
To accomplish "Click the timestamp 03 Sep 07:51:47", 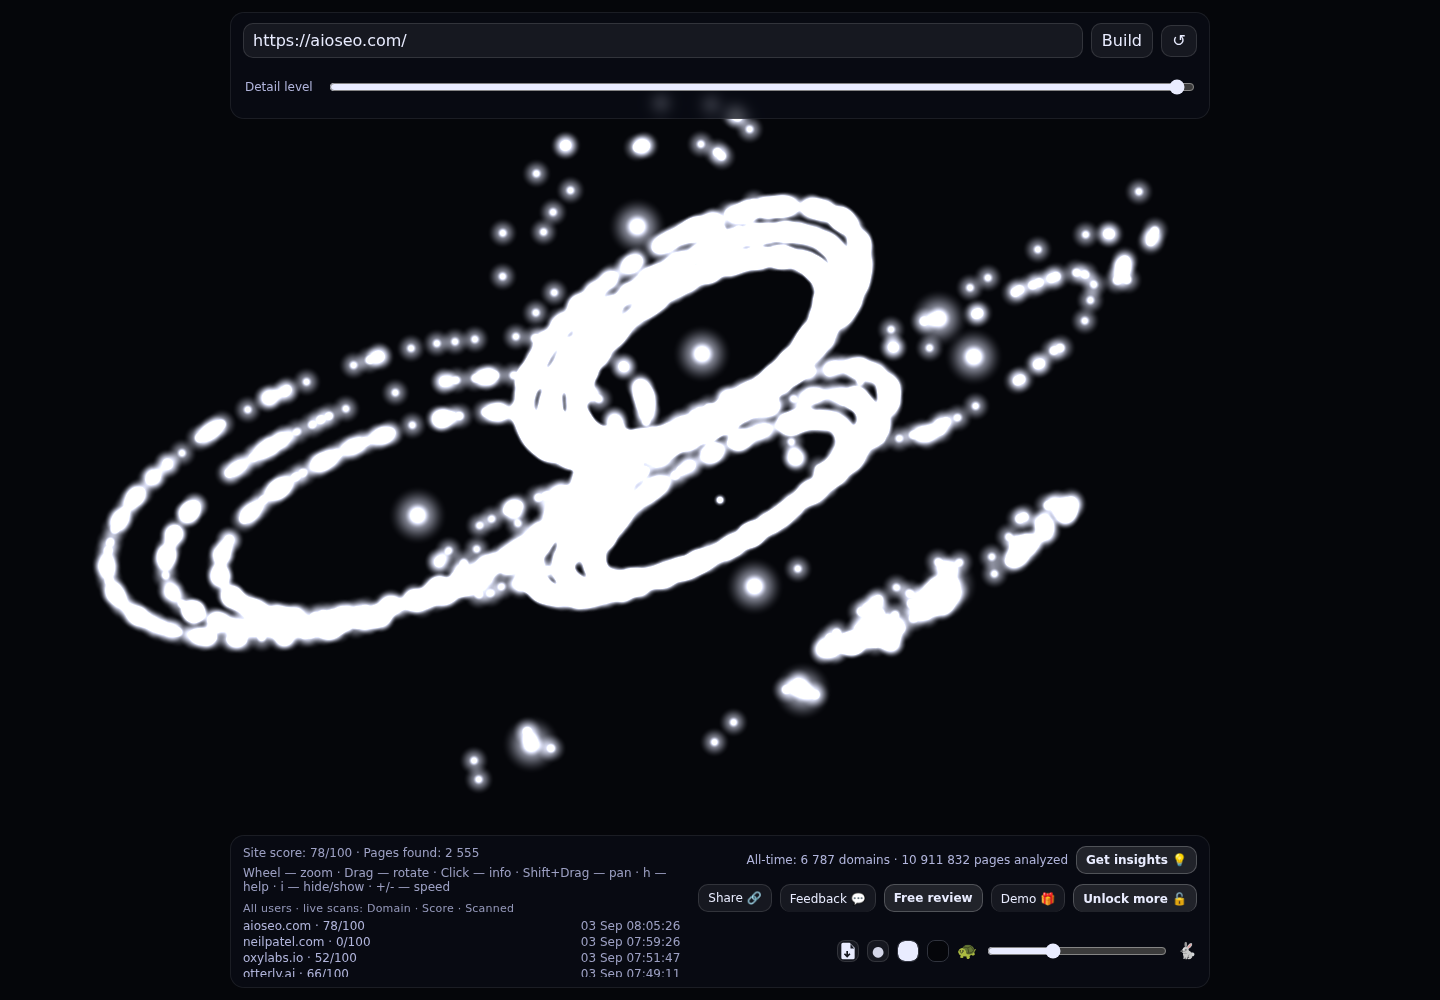I will tap(630, 958).
